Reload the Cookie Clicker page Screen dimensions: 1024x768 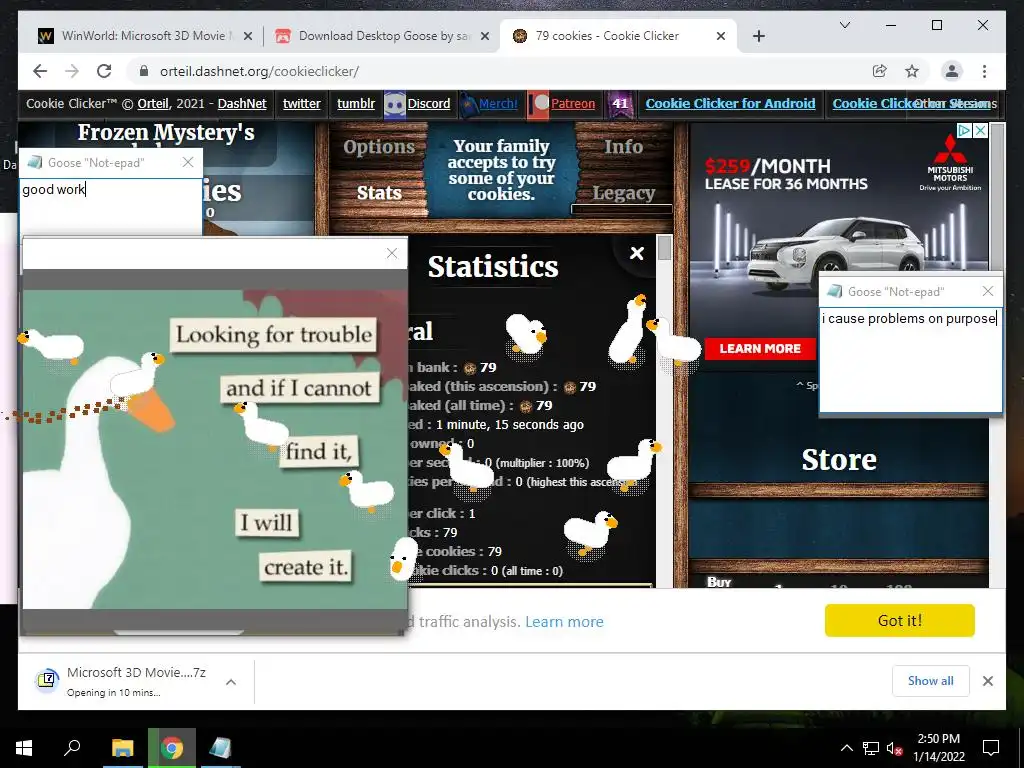(x=104, y=71)
